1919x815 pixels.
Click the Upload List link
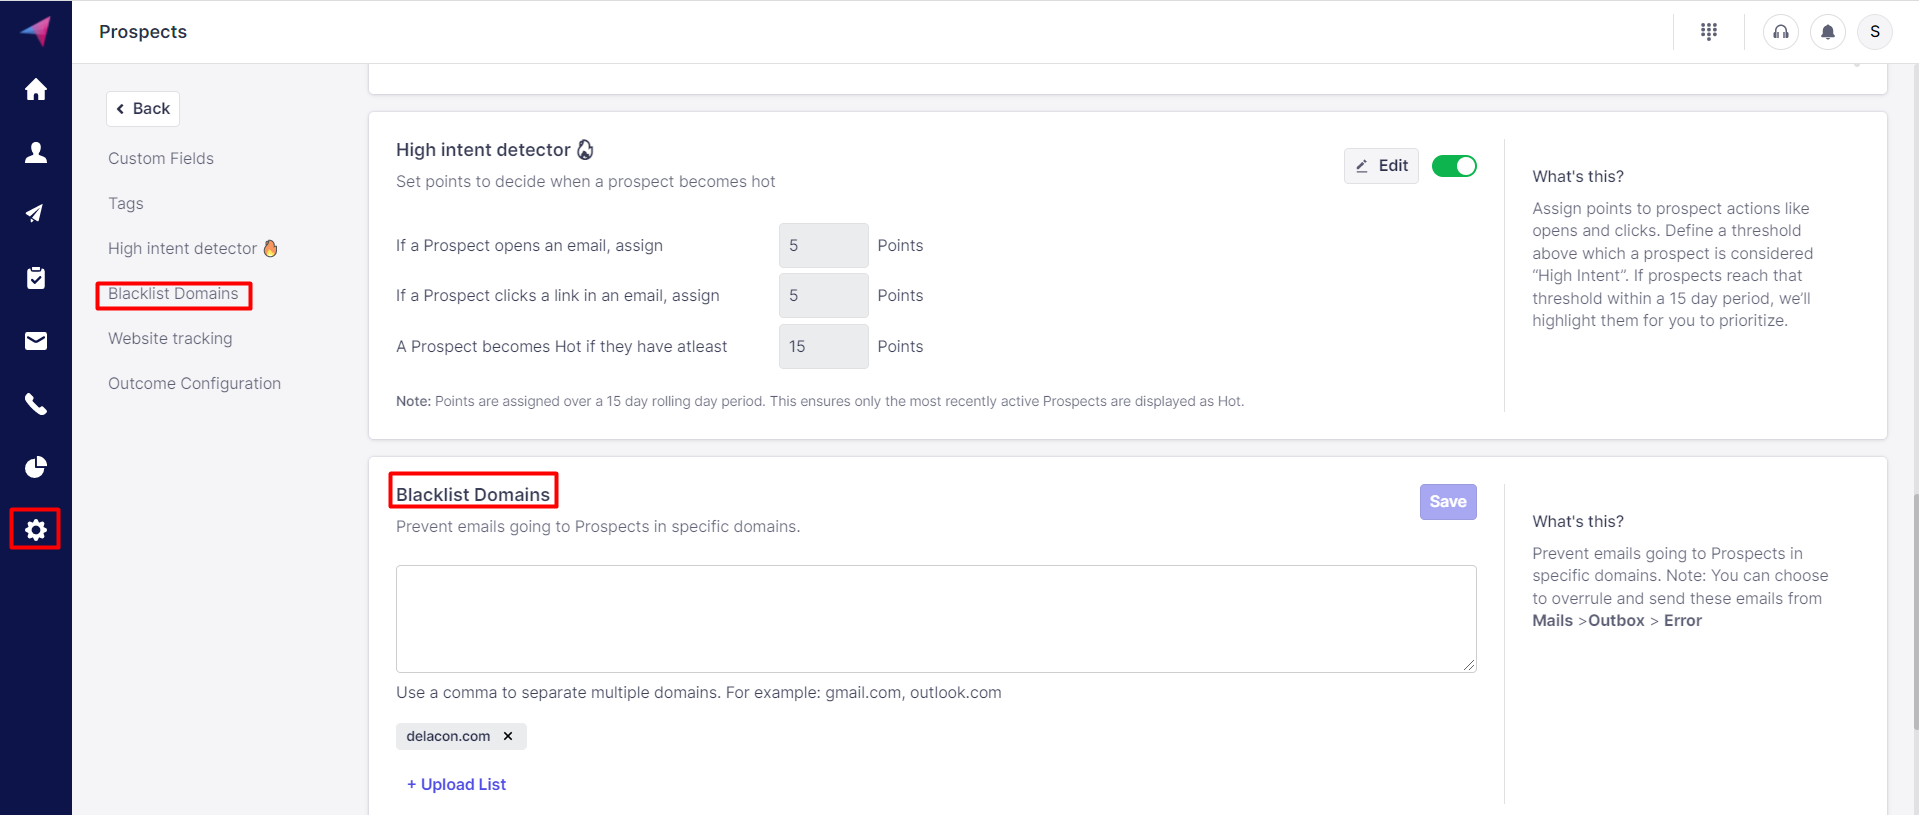point(457,785)
